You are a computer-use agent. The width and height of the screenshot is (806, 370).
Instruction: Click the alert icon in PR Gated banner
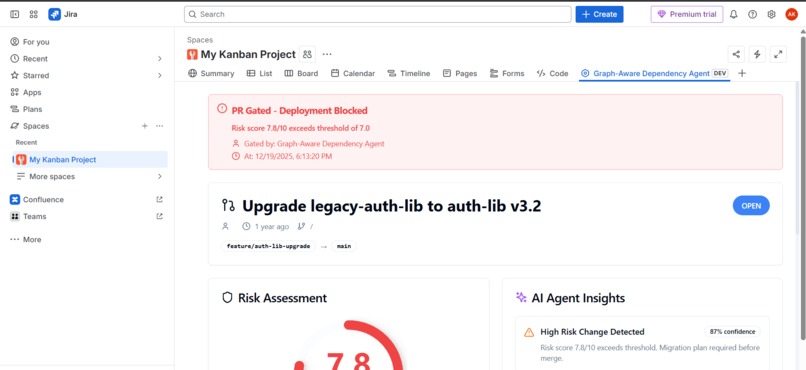point(222,108)
